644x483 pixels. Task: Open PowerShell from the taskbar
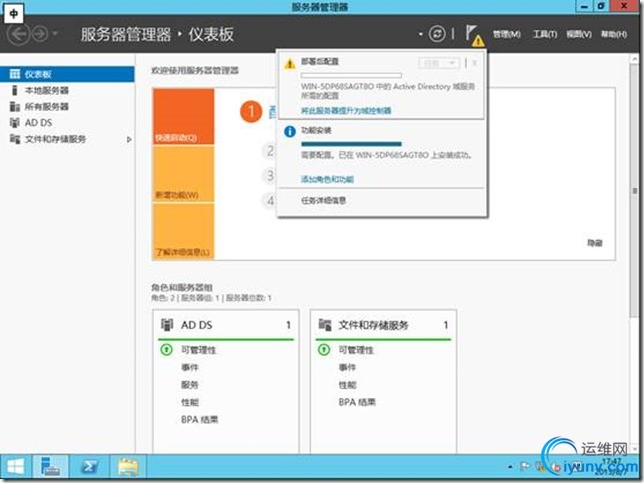point(90,467)
